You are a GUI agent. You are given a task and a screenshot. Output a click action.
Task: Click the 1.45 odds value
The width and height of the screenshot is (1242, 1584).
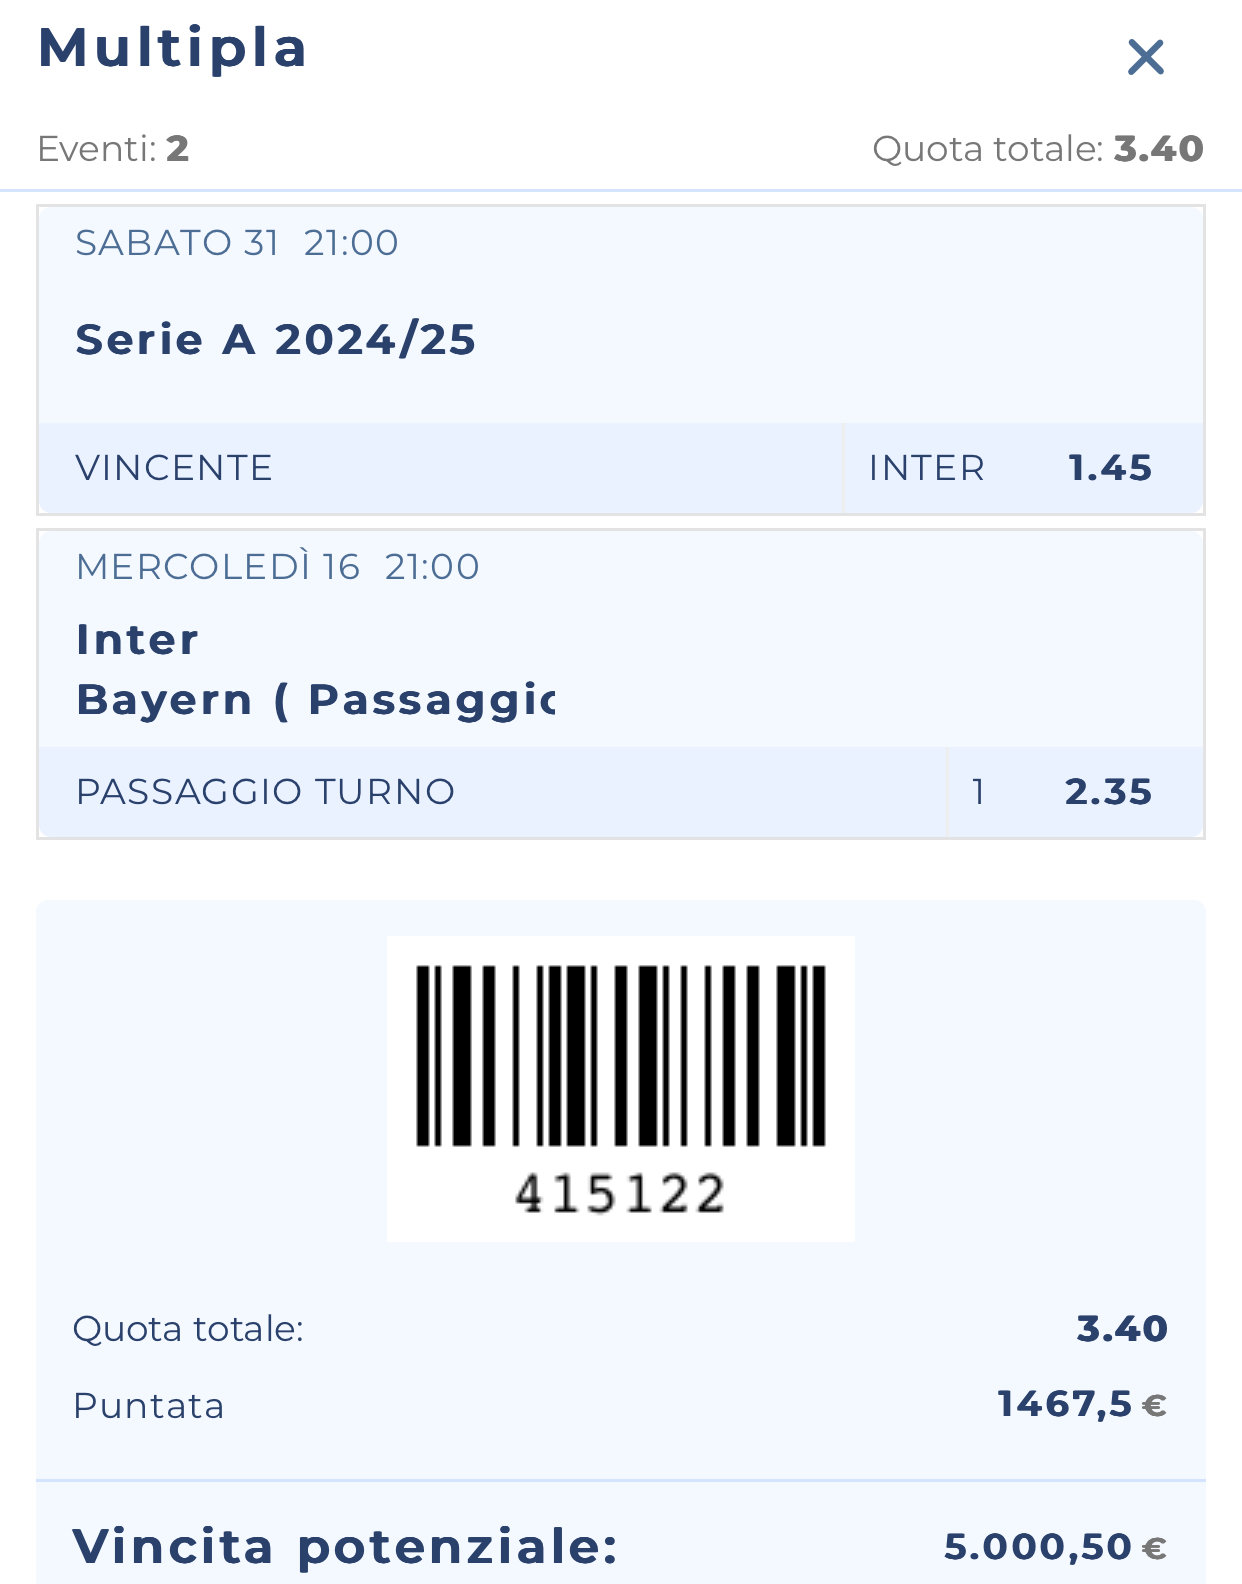[x=1109, y=468]
